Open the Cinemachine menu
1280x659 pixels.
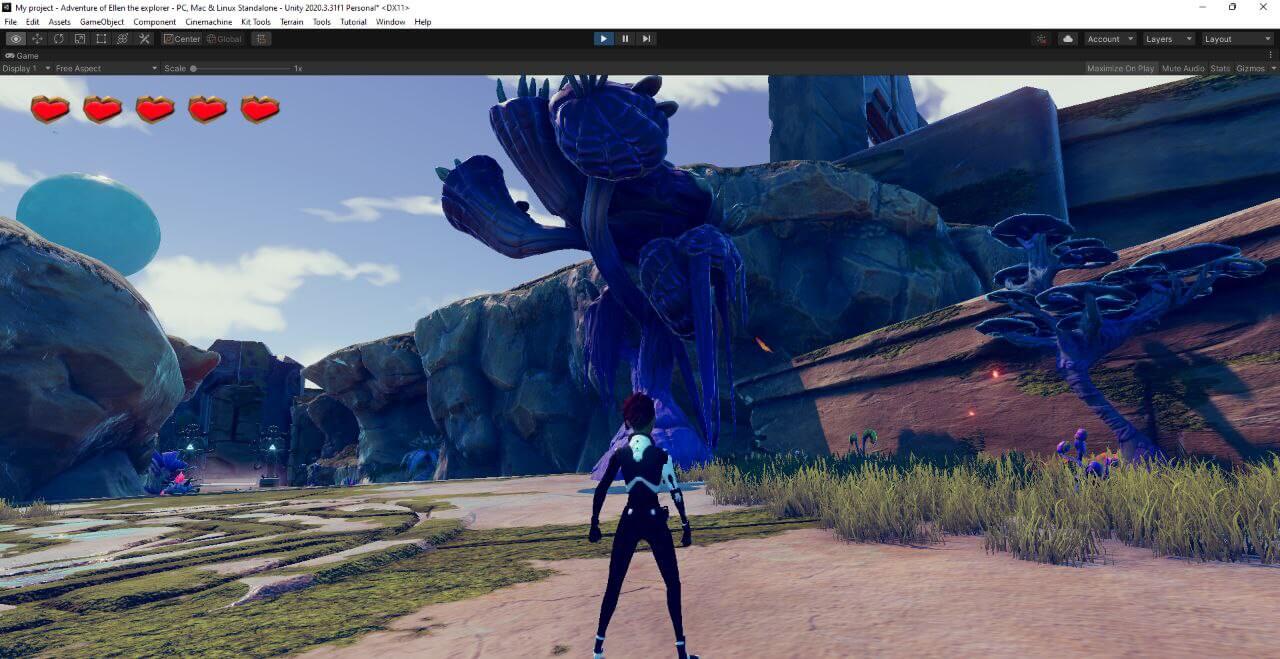208,22
